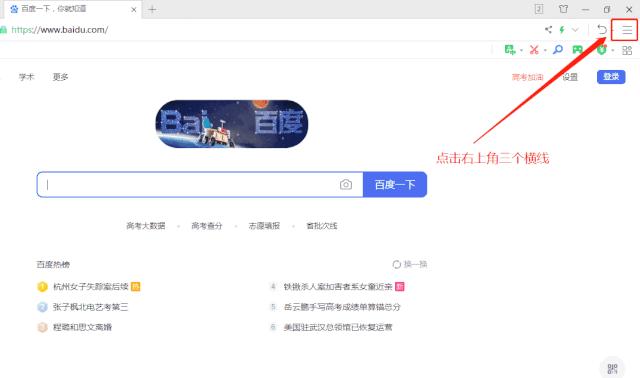Image resolution: width=640 pixels, height=378 pixels.
Task: Open dropdown next to scissors screenshot icon
Action: [545, 50]
